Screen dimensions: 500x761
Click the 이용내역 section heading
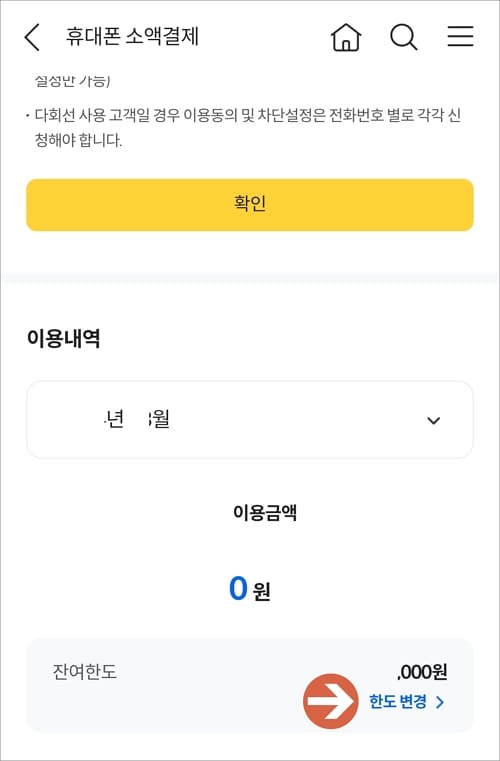click(x=64, y=338)
